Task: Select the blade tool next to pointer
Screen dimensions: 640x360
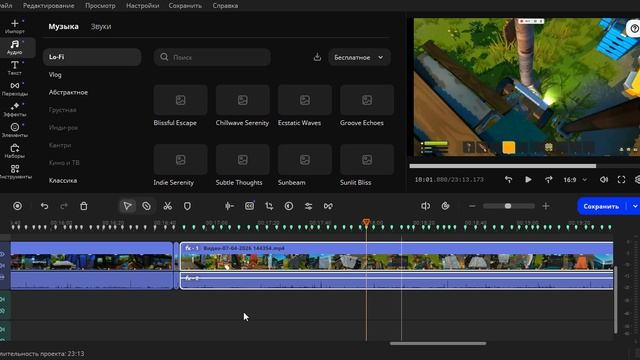Action: (147, 206)
